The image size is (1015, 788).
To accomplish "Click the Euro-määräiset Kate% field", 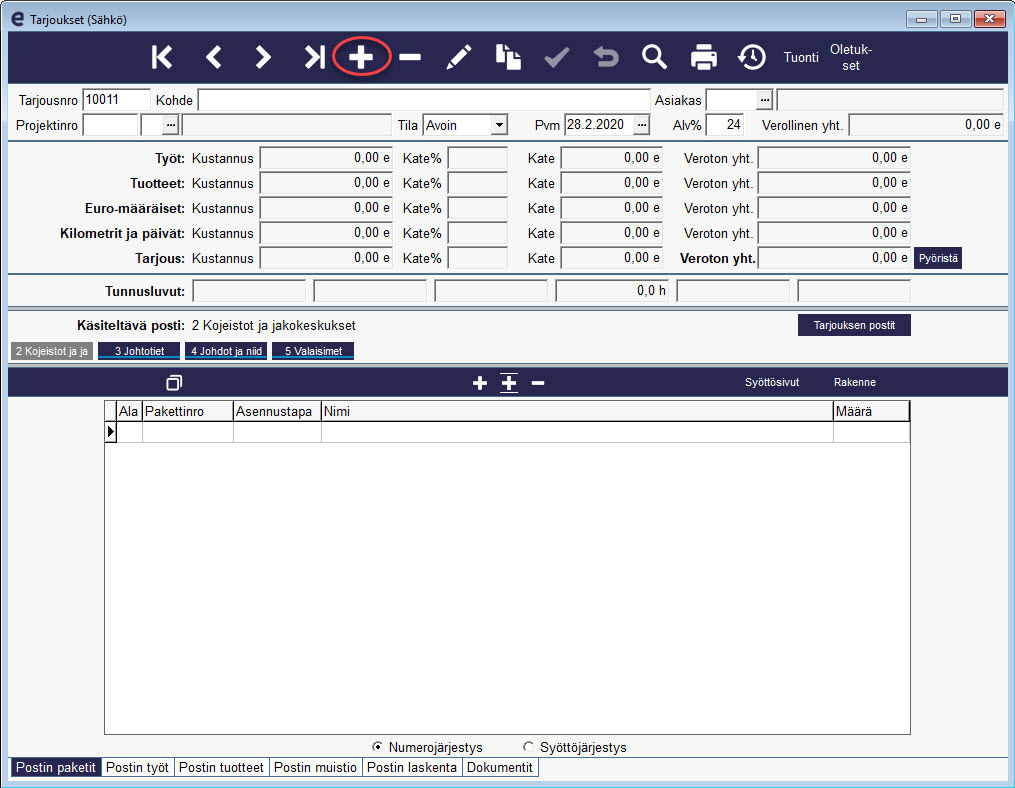I will [478, 208].
